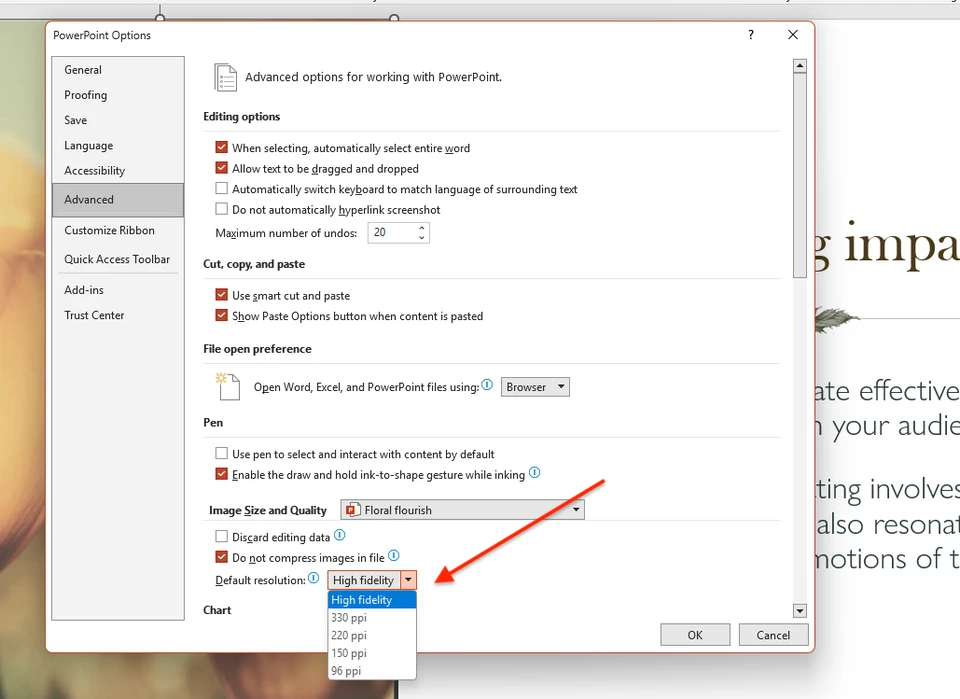Image resolution: width=960 pixels, height=699 pixels.
Task: Click the Cancel button
Action: [773, 634]
